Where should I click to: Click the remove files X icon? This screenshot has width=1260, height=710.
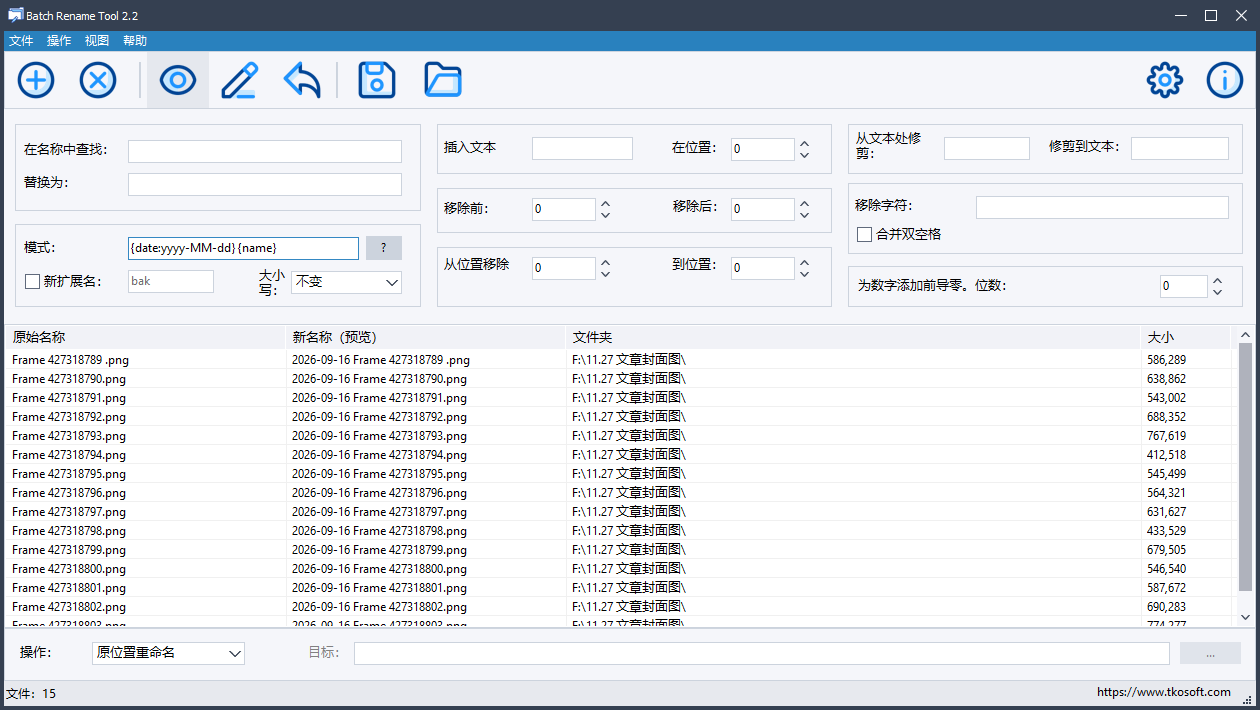coord(98,80)
